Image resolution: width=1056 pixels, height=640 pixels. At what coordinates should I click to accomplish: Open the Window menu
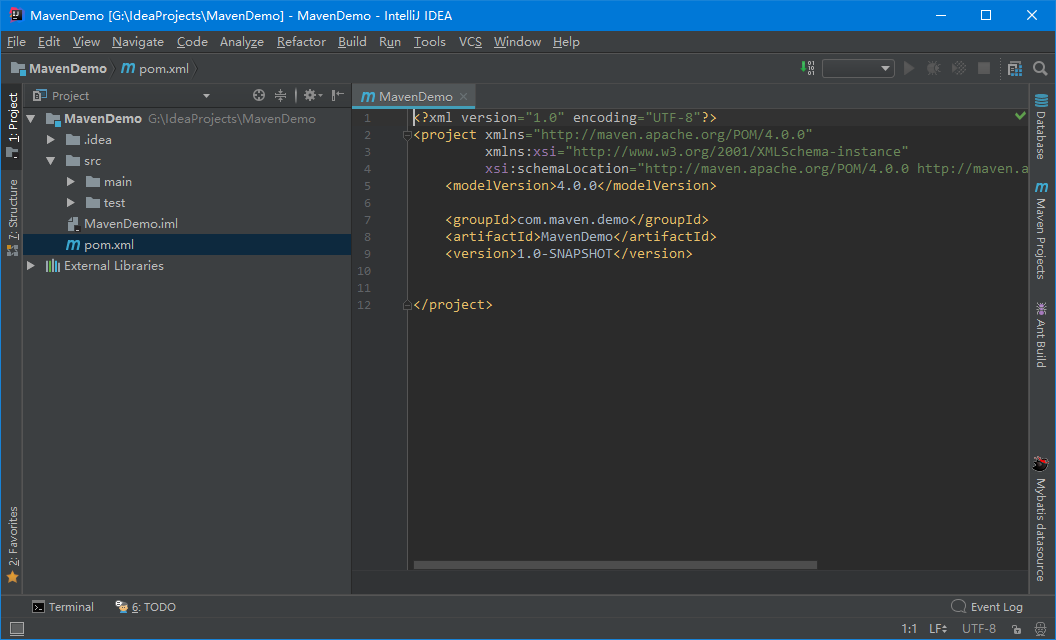[517, 42]
